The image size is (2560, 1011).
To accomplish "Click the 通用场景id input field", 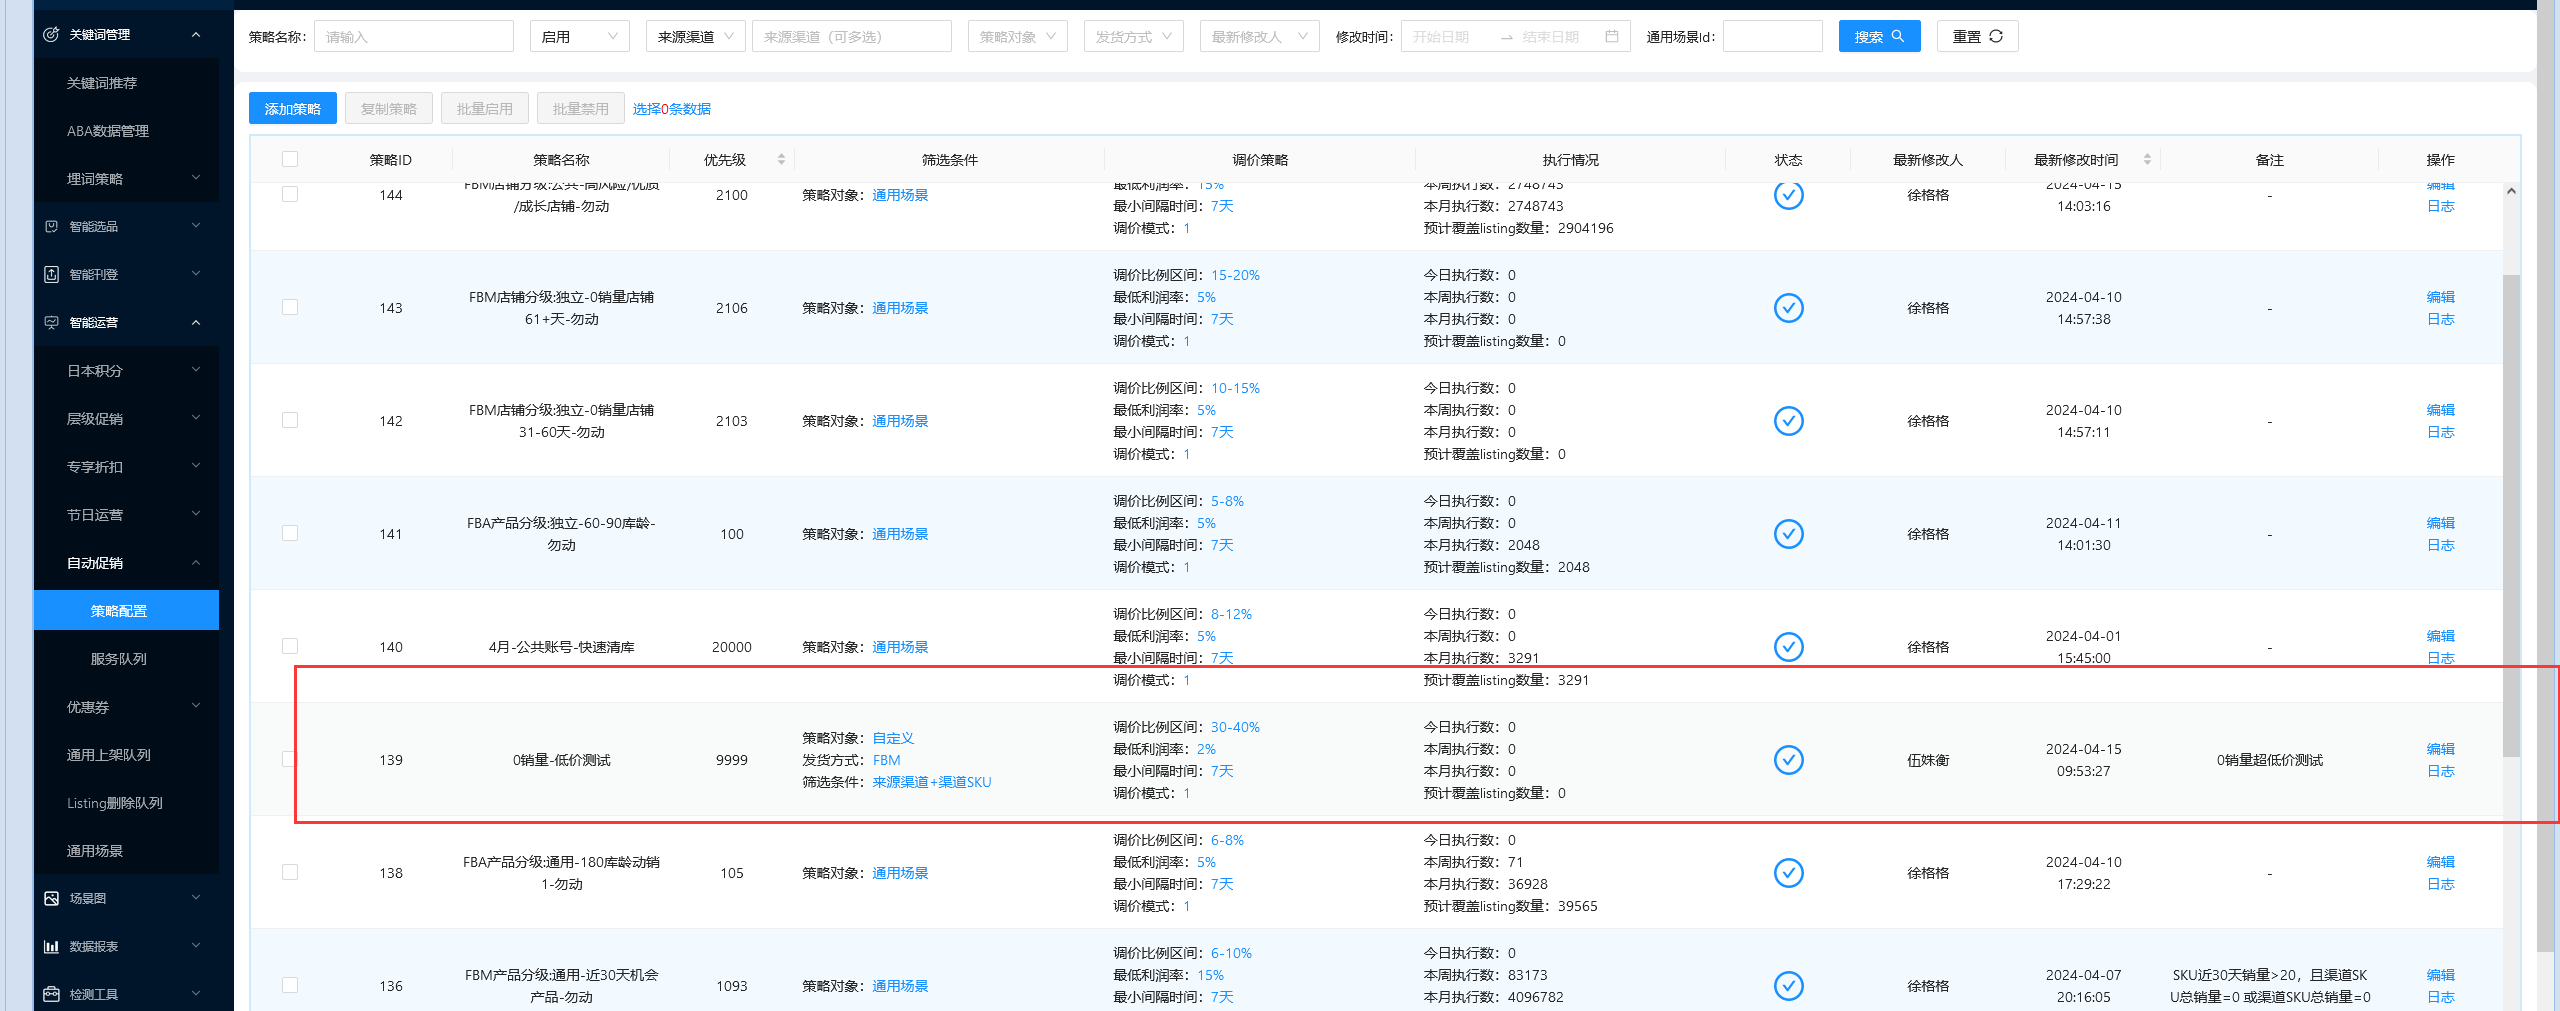I will (1772, 36).
